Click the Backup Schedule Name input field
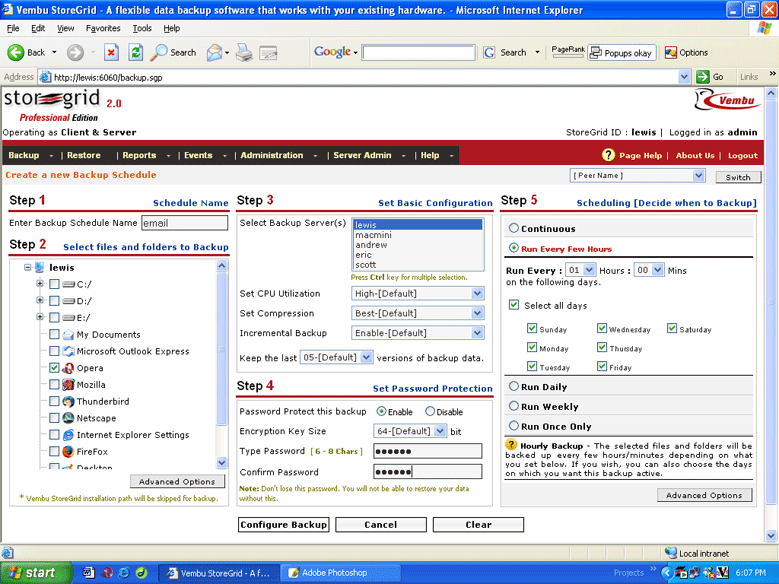The height and width of the screenshot is (584, 779). click(184, 223)
